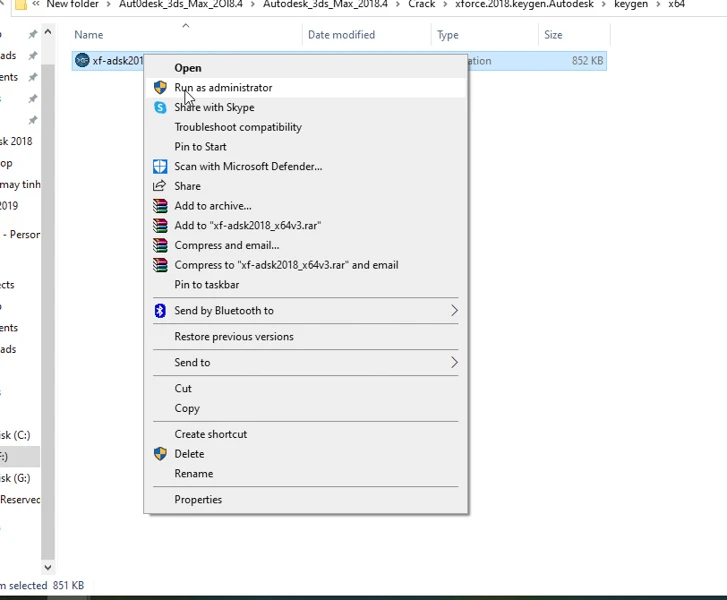Expand arrow for Send by Bluetooth to
This screenshot has width=727, height=600.
point(454,310)
